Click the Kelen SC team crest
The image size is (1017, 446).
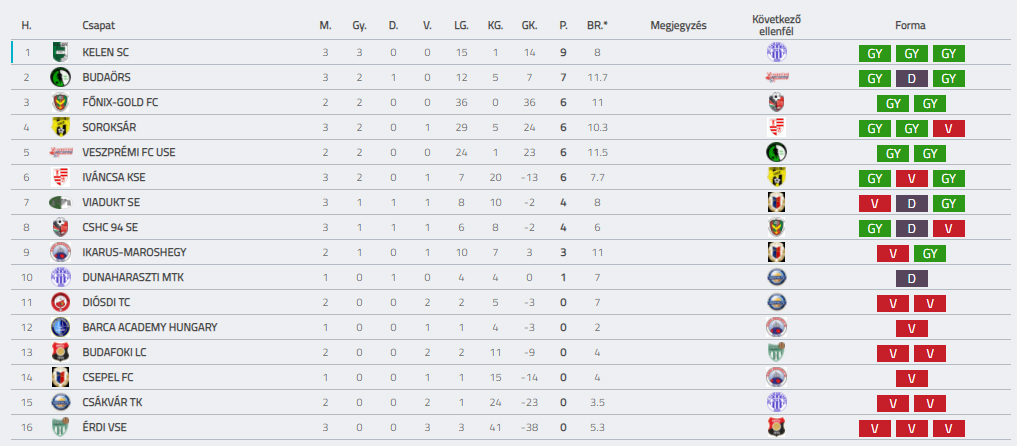(x=60, y=52)
